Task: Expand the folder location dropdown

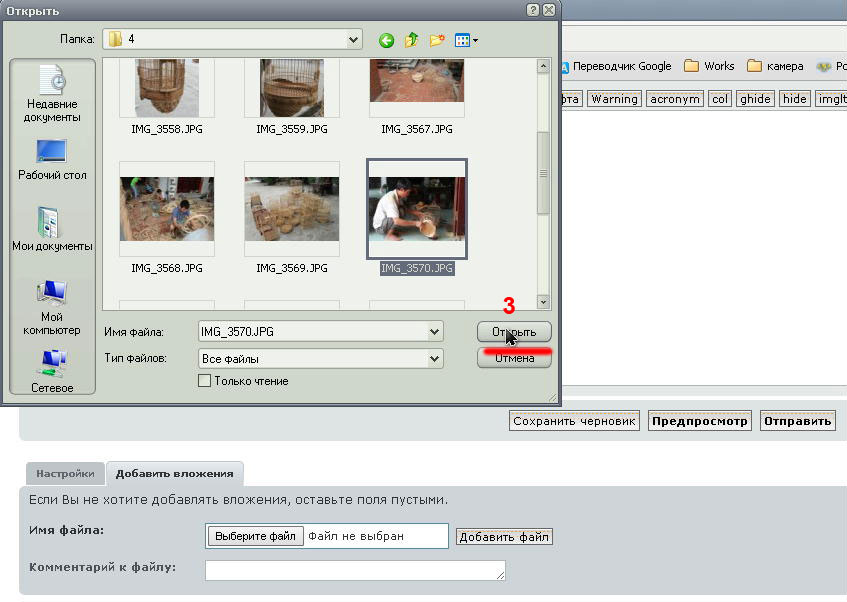Action: (353, 39)
